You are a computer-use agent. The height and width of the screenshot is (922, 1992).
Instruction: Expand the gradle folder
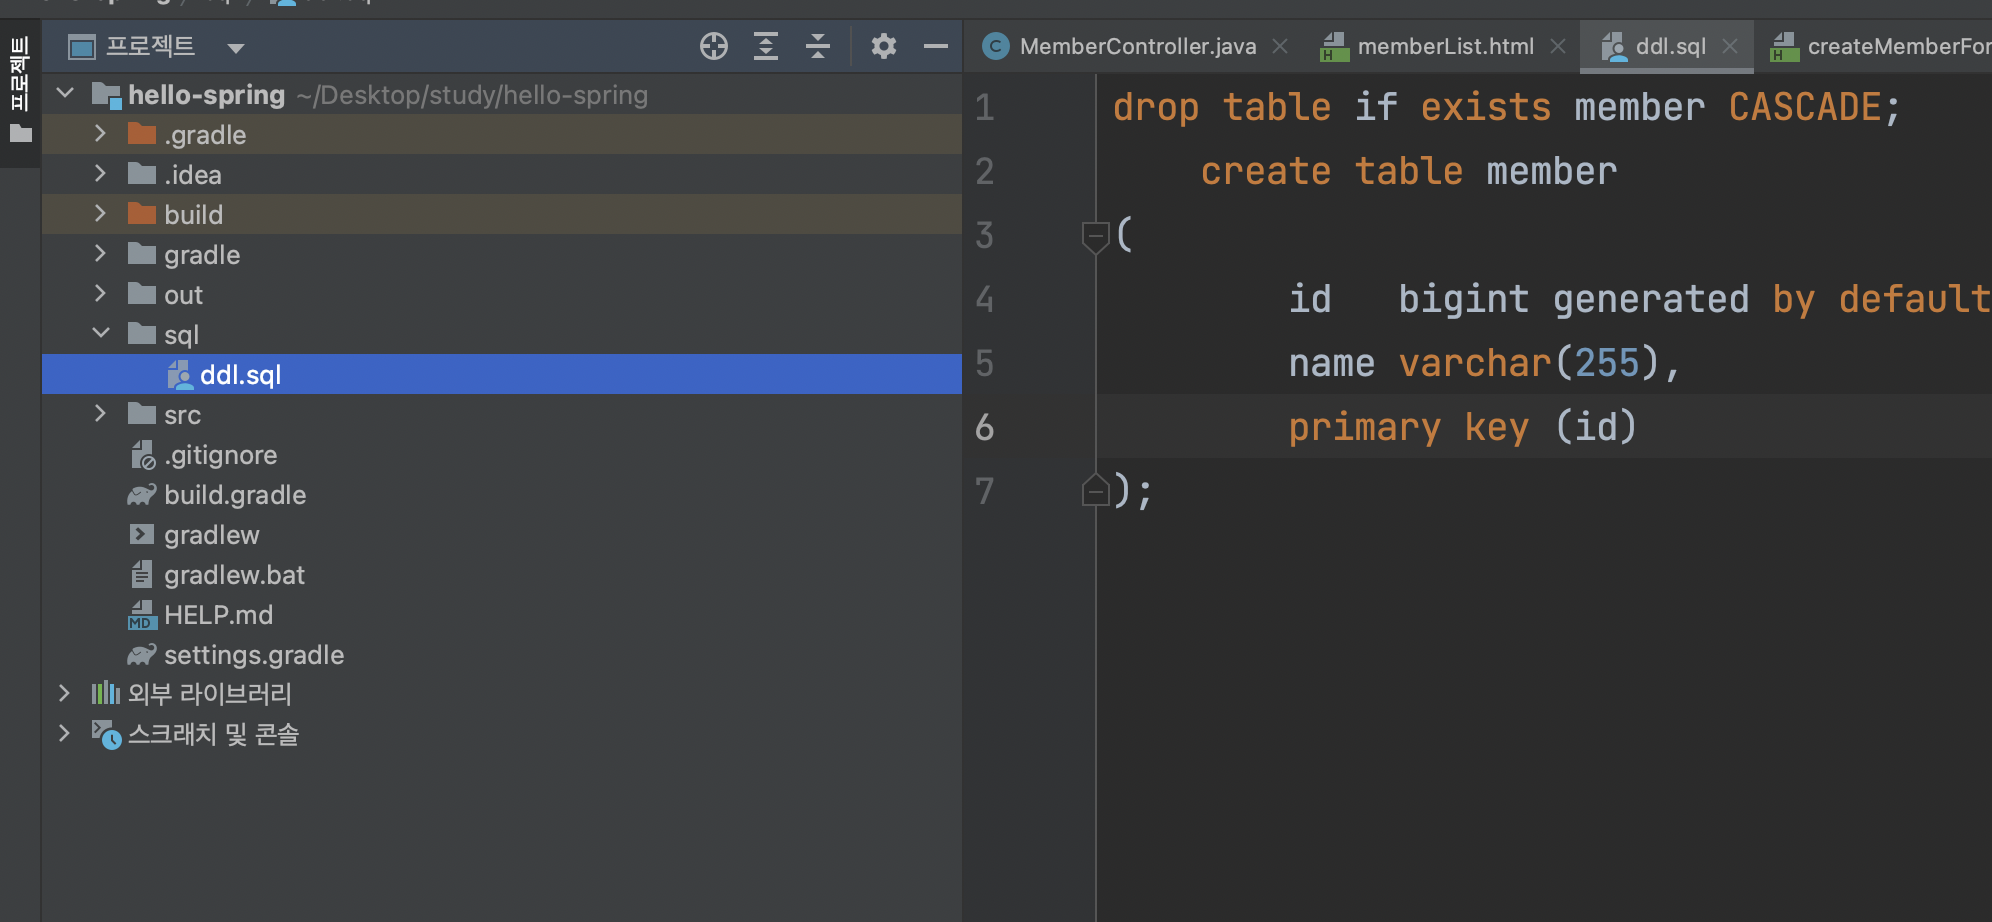click(100, 254)
